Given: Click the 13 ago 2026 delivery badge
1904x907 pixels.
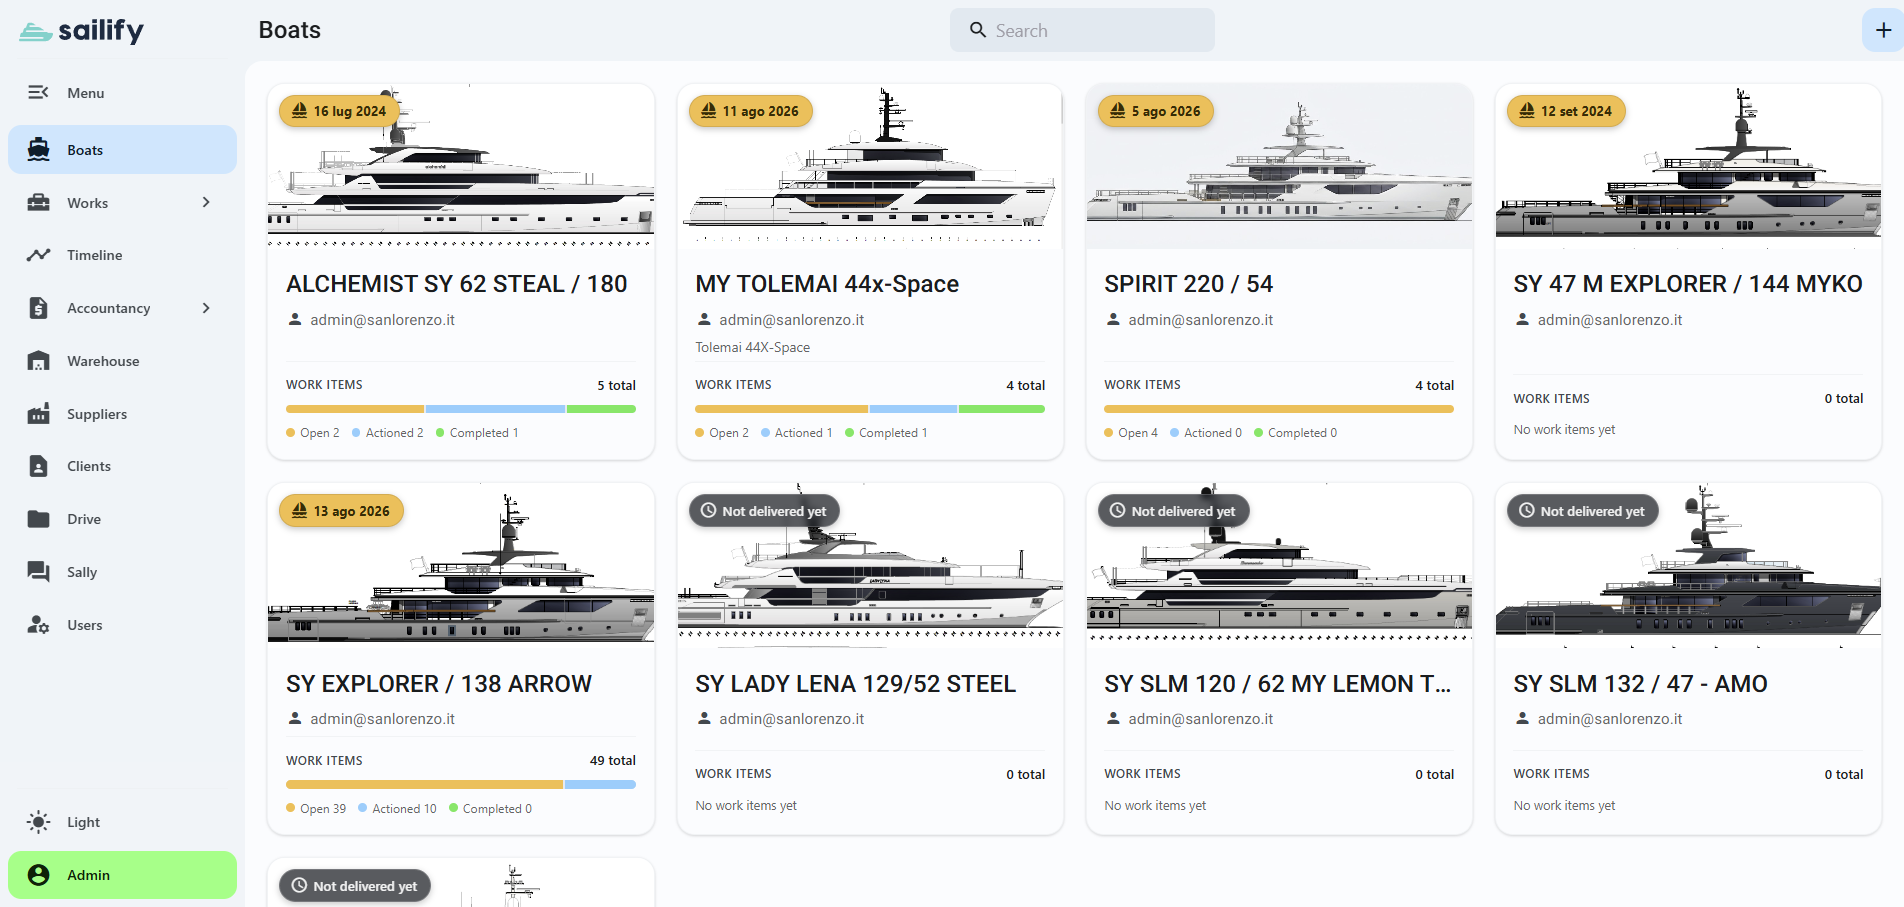Looking at the screenshot, I should tap(341, 511).
